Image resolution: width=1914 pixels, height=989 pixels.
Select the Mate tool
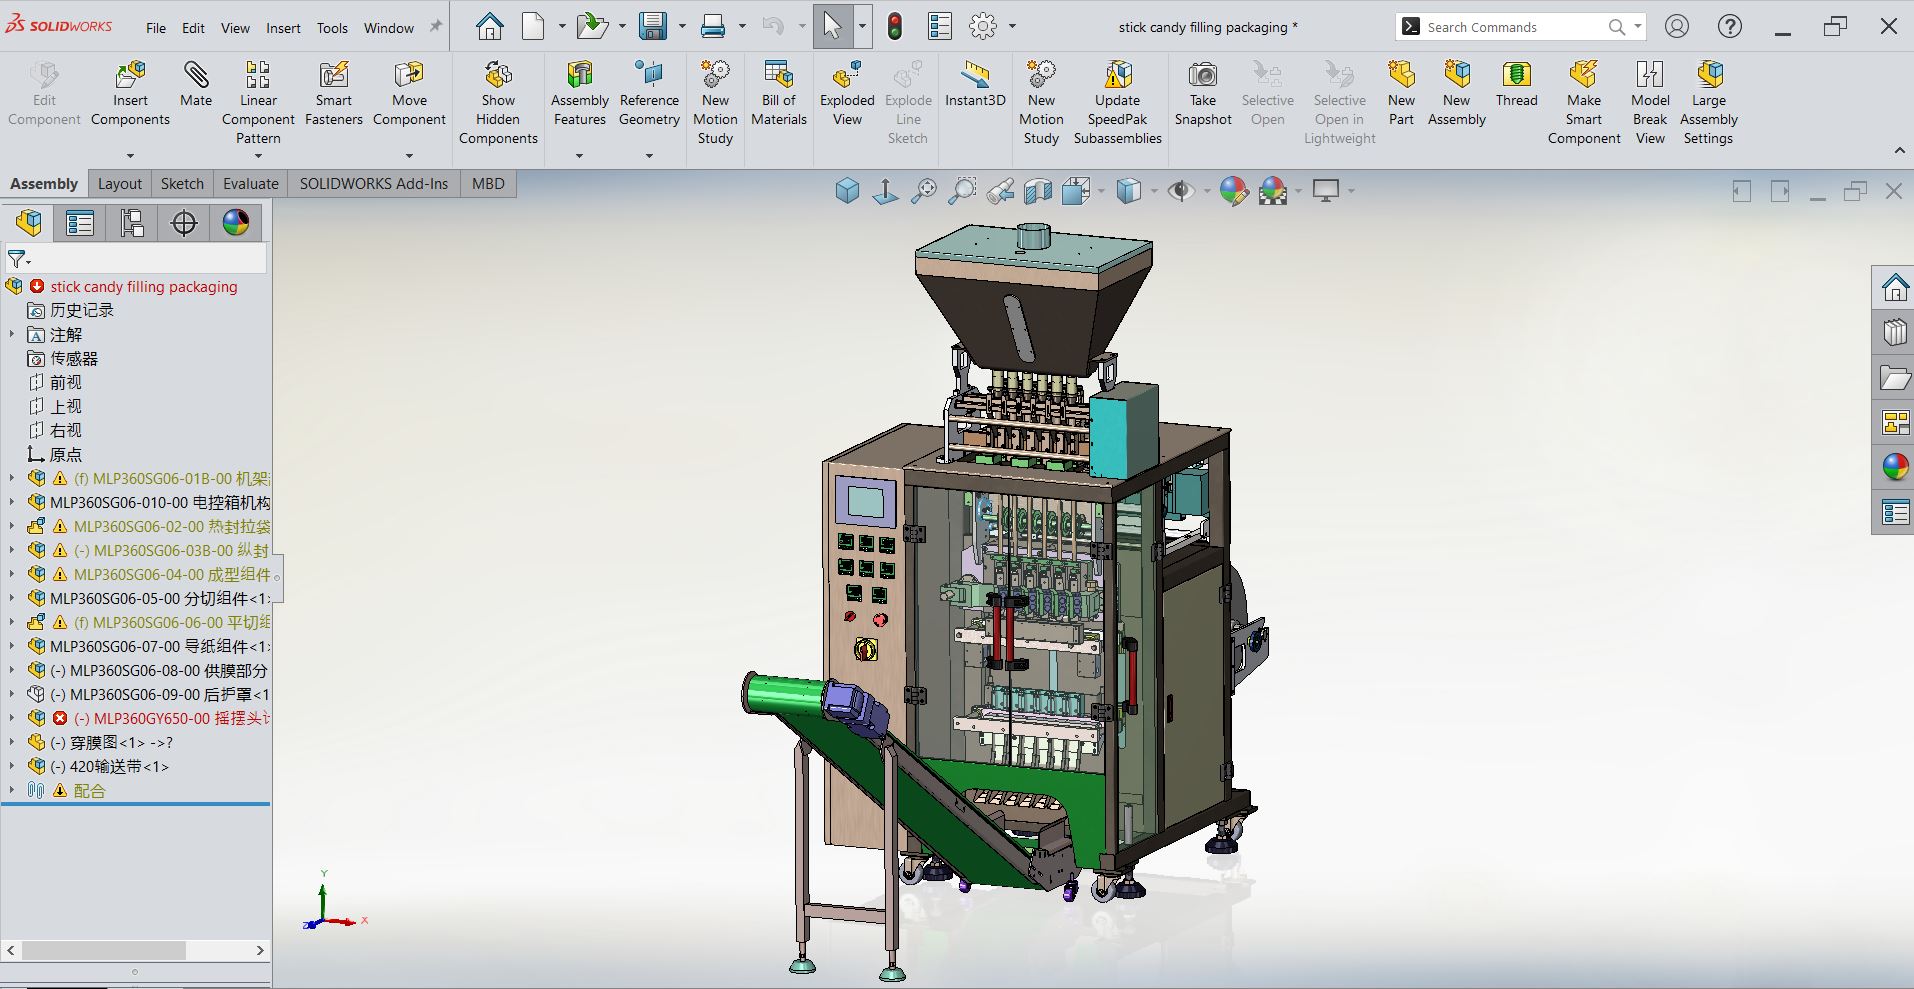(196, 84)
